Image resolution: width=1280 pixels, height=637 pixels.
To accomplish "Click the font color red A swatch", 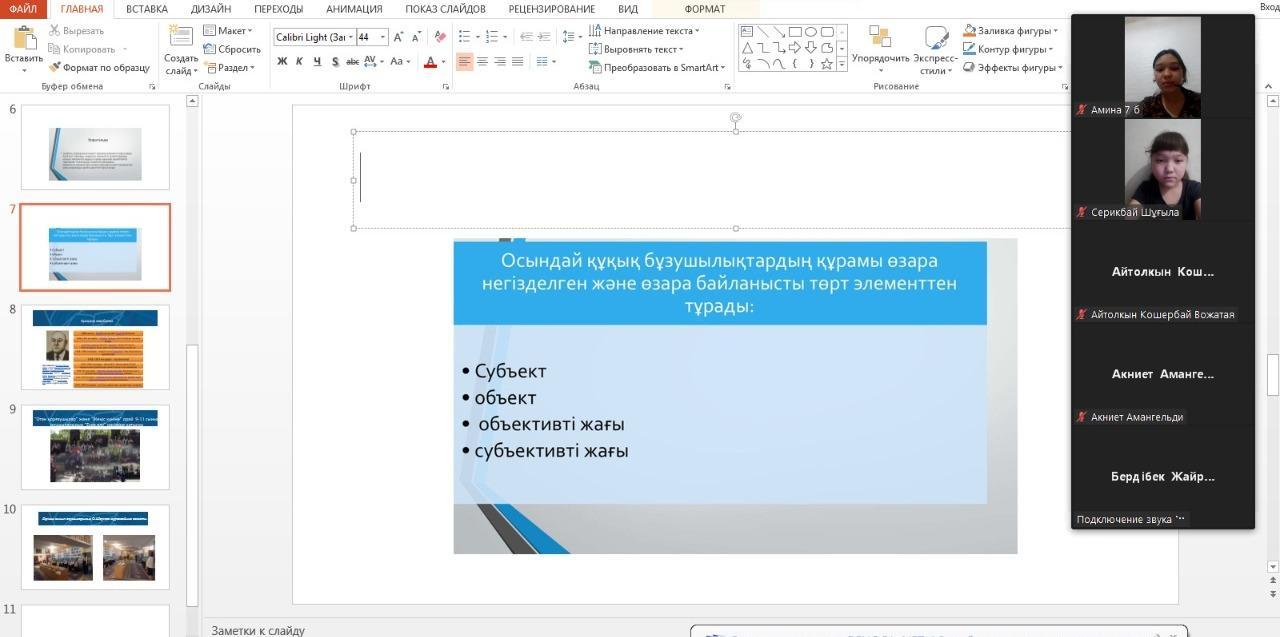I will [x=430, y=62].
